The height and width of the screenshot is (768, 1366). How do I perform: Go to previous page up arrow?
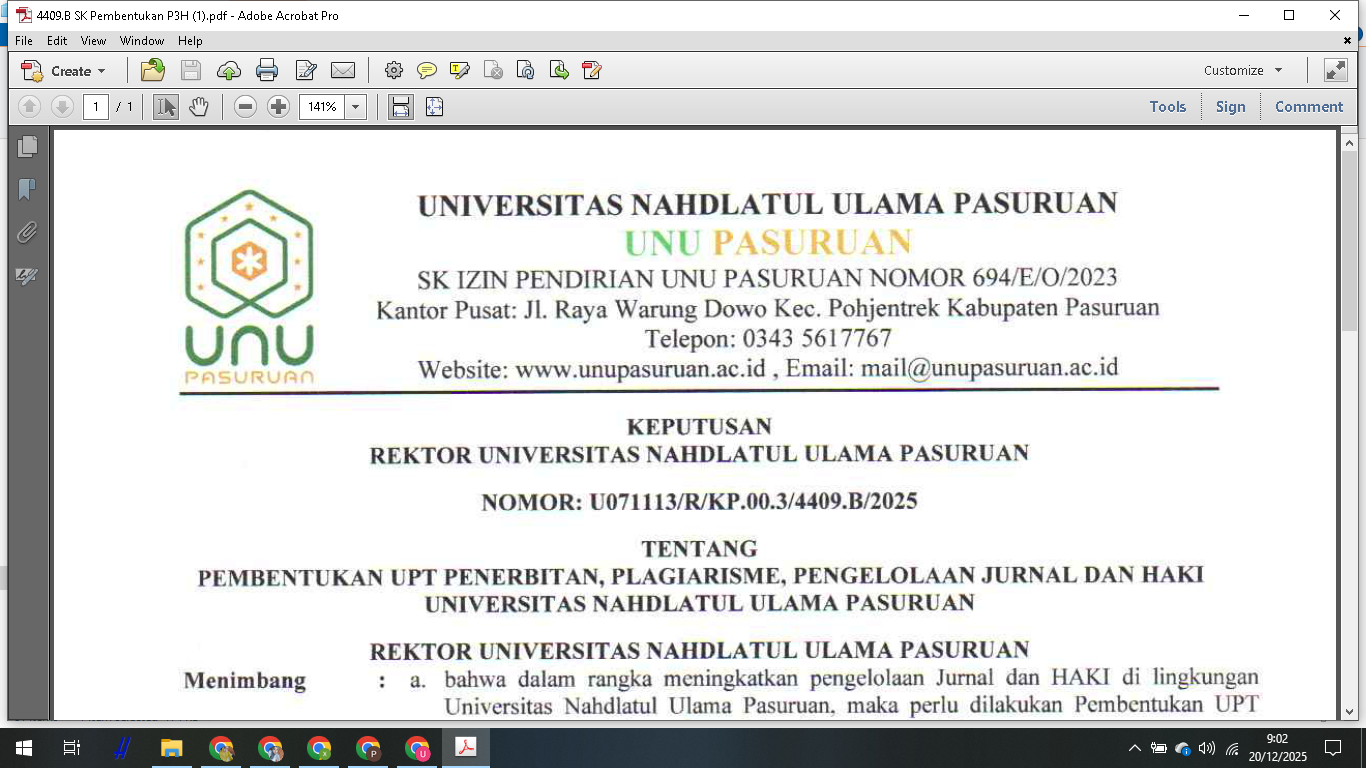29,107
